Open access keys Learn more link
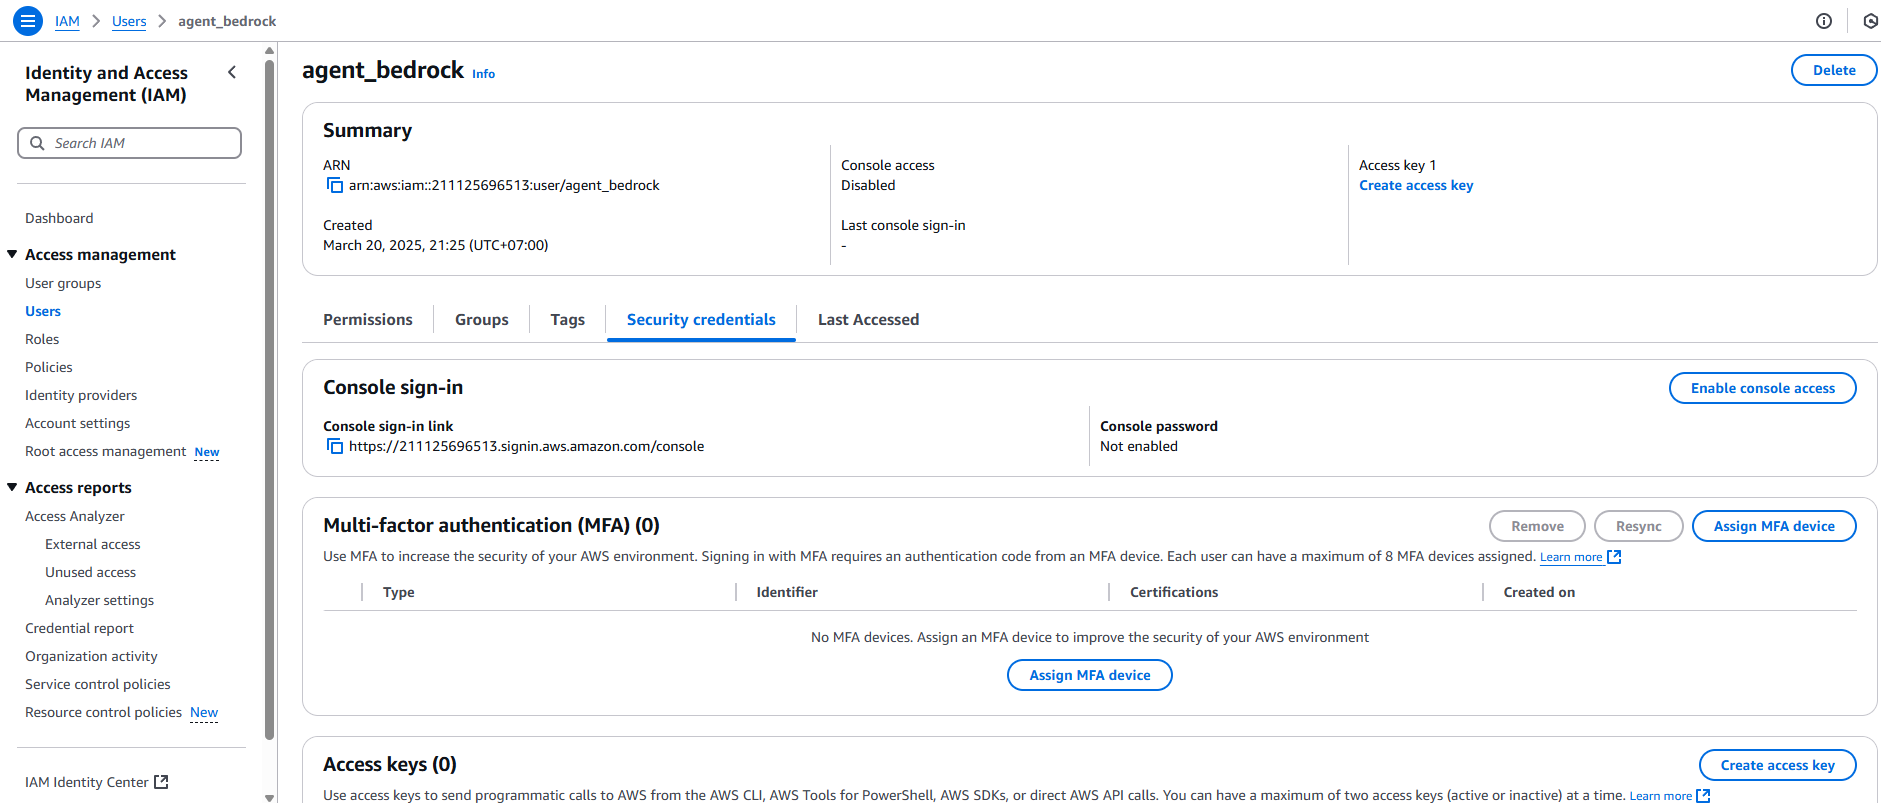This screenshot has width=1881, height=803. [1660, 796]
